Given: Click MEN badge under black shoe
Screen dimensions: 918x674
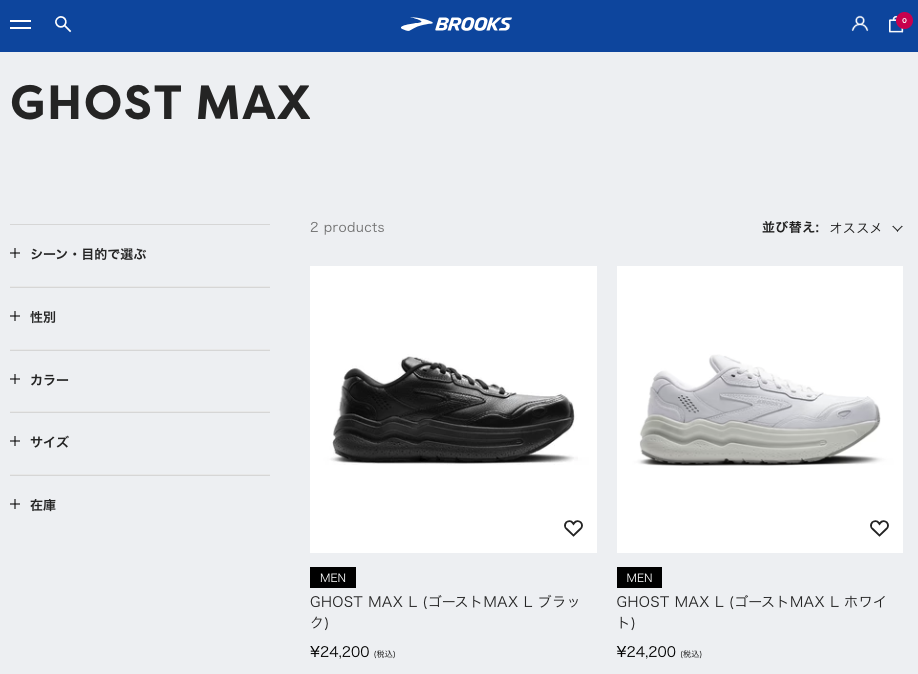Looking at the screenshot, I should 333,578.
